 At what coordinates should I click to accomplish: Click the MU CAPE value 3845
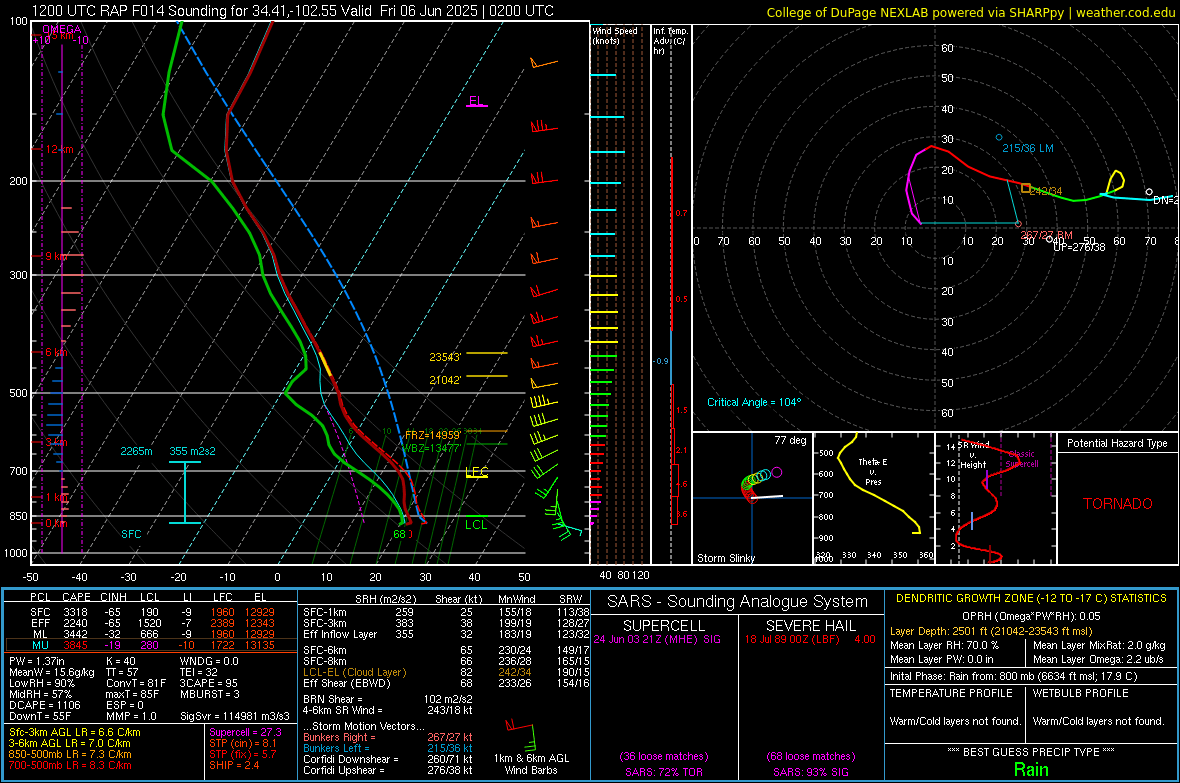point(75,645)
